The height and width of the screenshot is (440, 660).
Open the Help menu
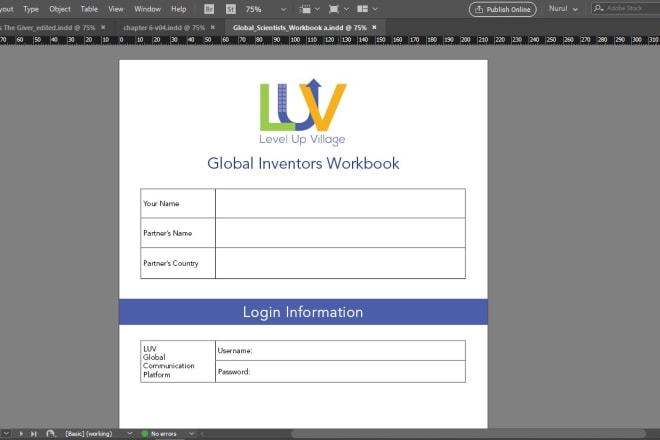click(x=178, y=9)
